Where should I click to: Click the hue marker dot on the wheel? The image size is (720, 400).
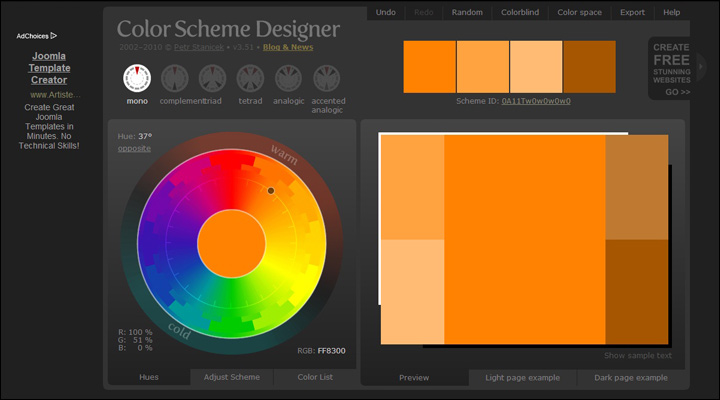[x=271, y=190]
